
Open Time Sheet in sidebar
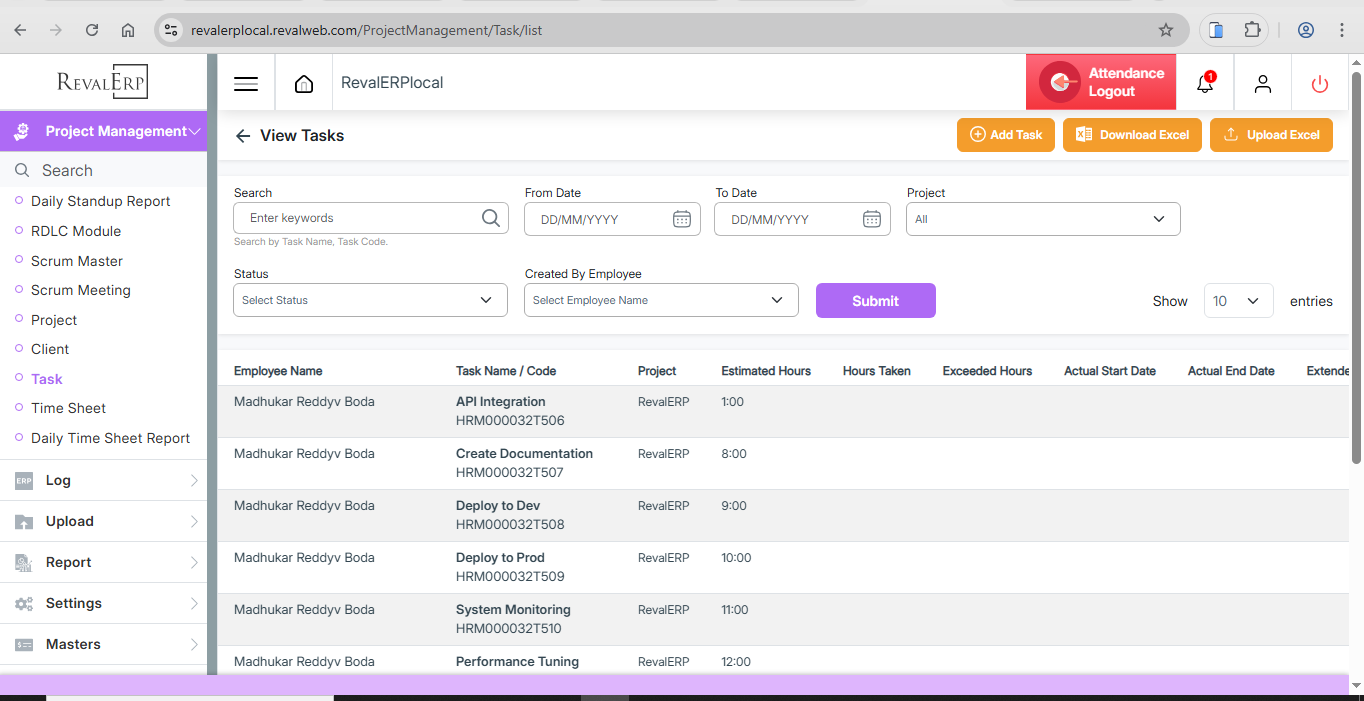[68, 408]
